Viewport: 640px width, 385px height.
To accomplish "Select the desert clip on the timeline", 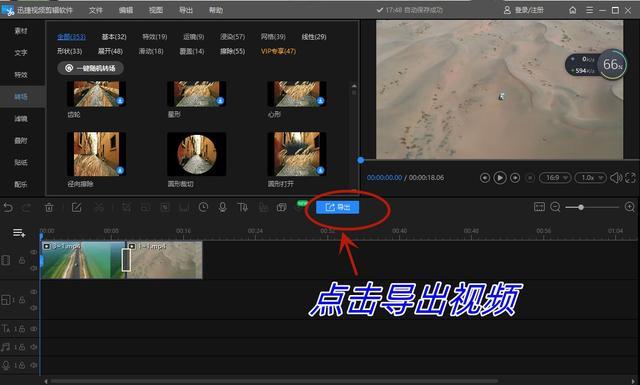I will [x=165, y=260].
